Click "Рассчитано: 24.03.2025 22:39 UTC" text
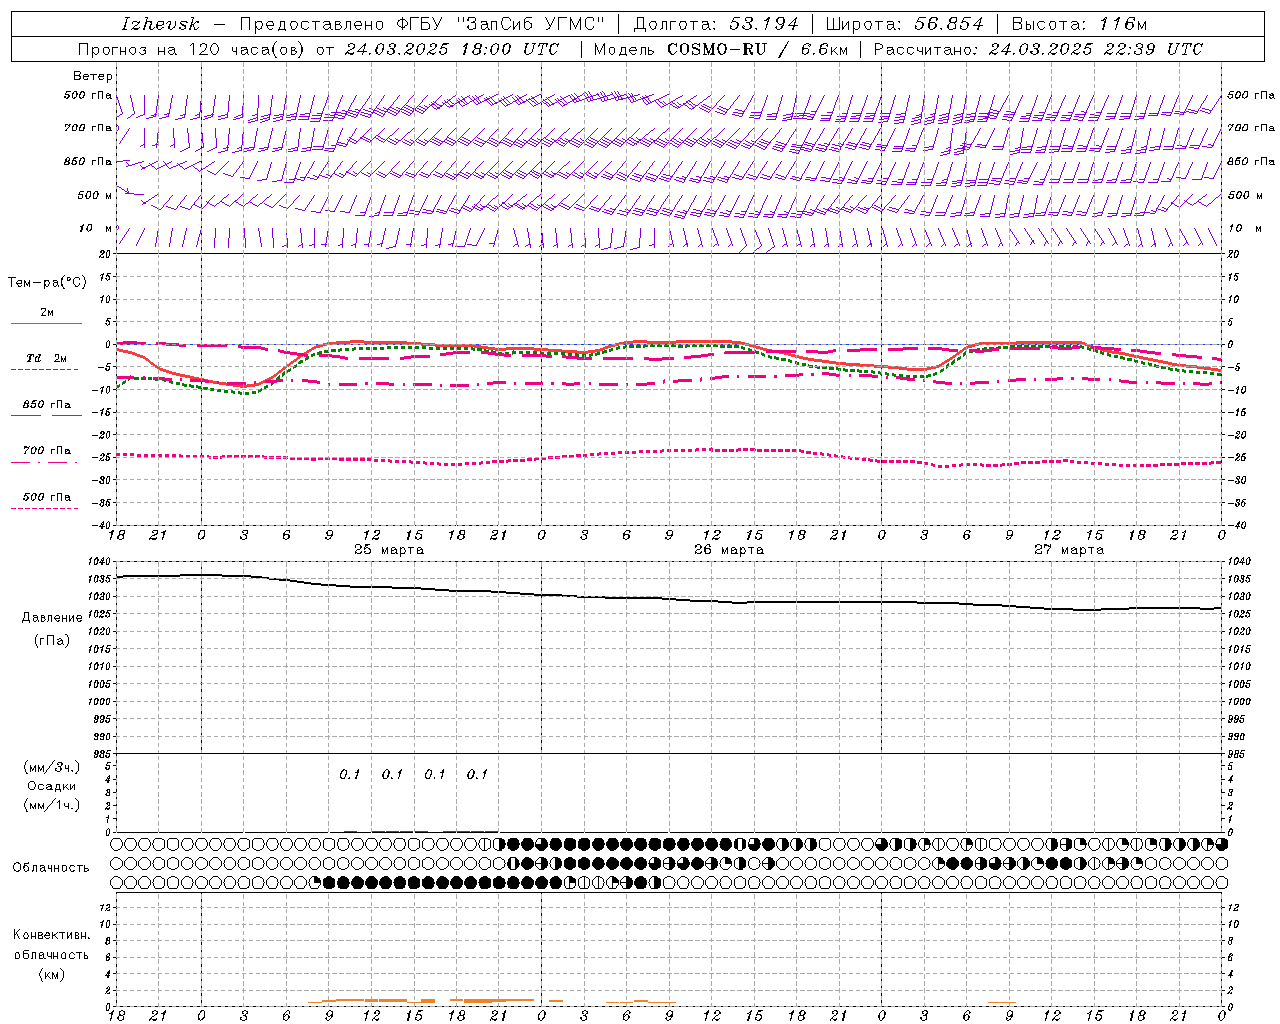This screenshot has height=1024, width=1280. coord(1038,49)
